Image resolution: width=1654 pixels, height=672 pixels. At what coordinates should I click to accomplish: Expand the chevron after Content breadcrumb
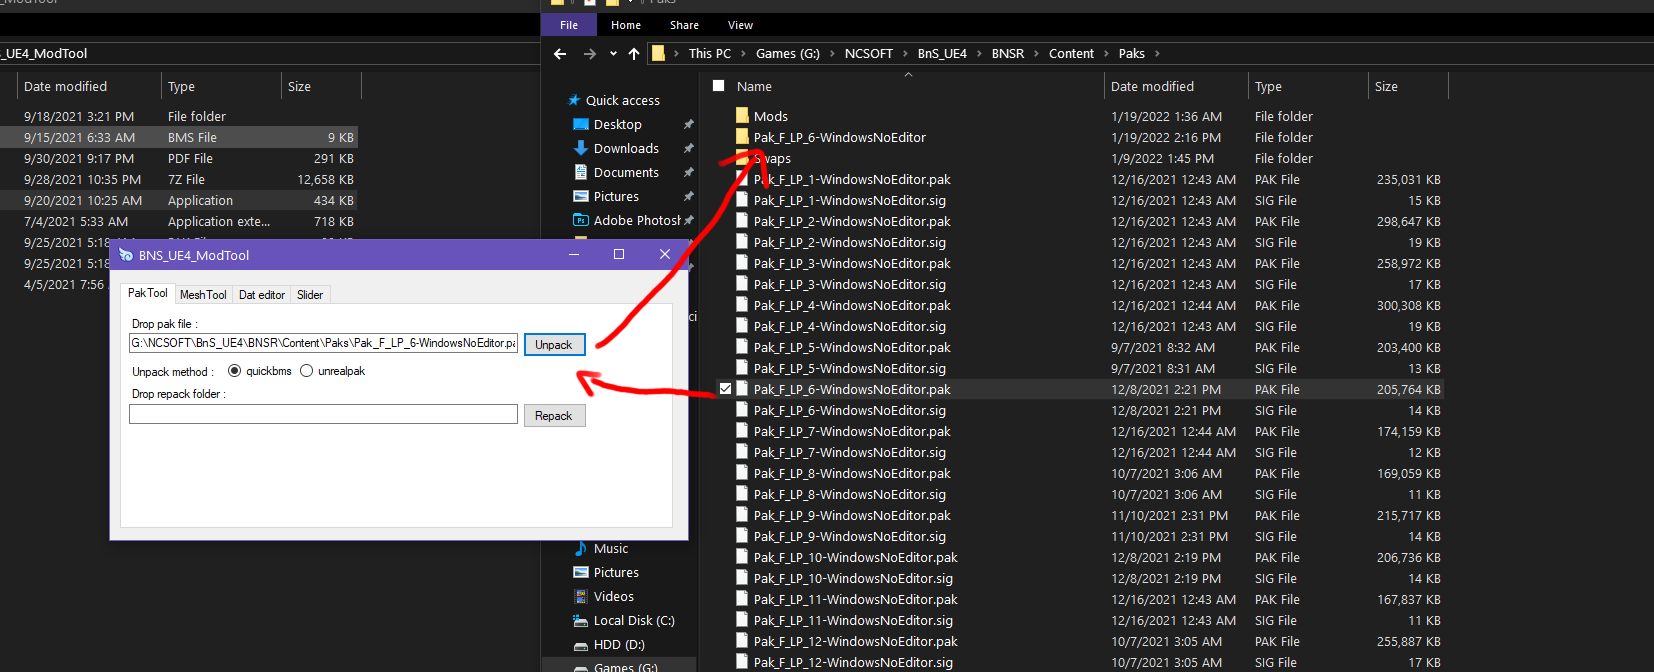(1106, 54)
